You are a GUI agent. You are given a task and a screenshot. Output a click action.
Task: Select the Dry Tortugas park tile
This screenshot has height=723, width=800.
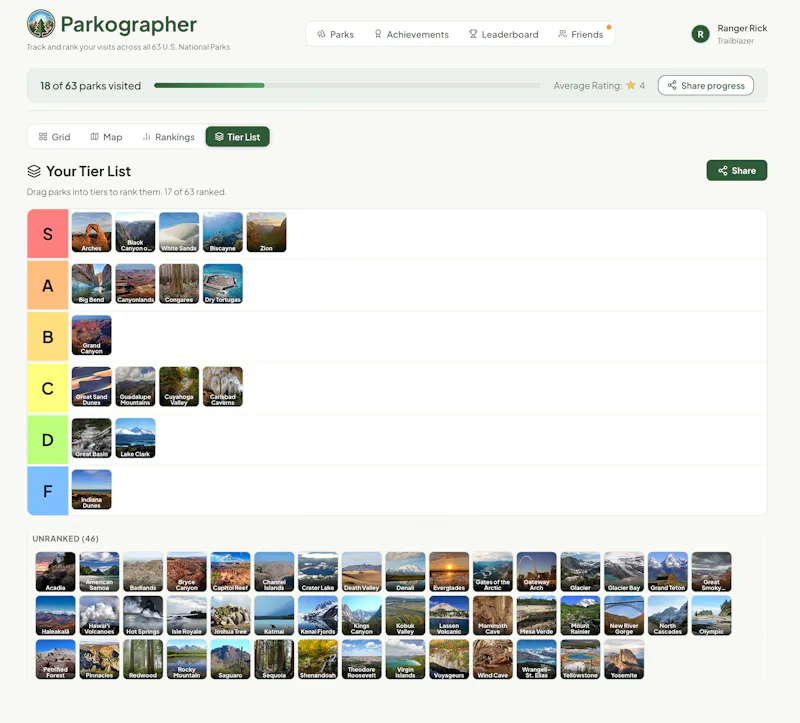pyautogui.click(x=223, y=284)
